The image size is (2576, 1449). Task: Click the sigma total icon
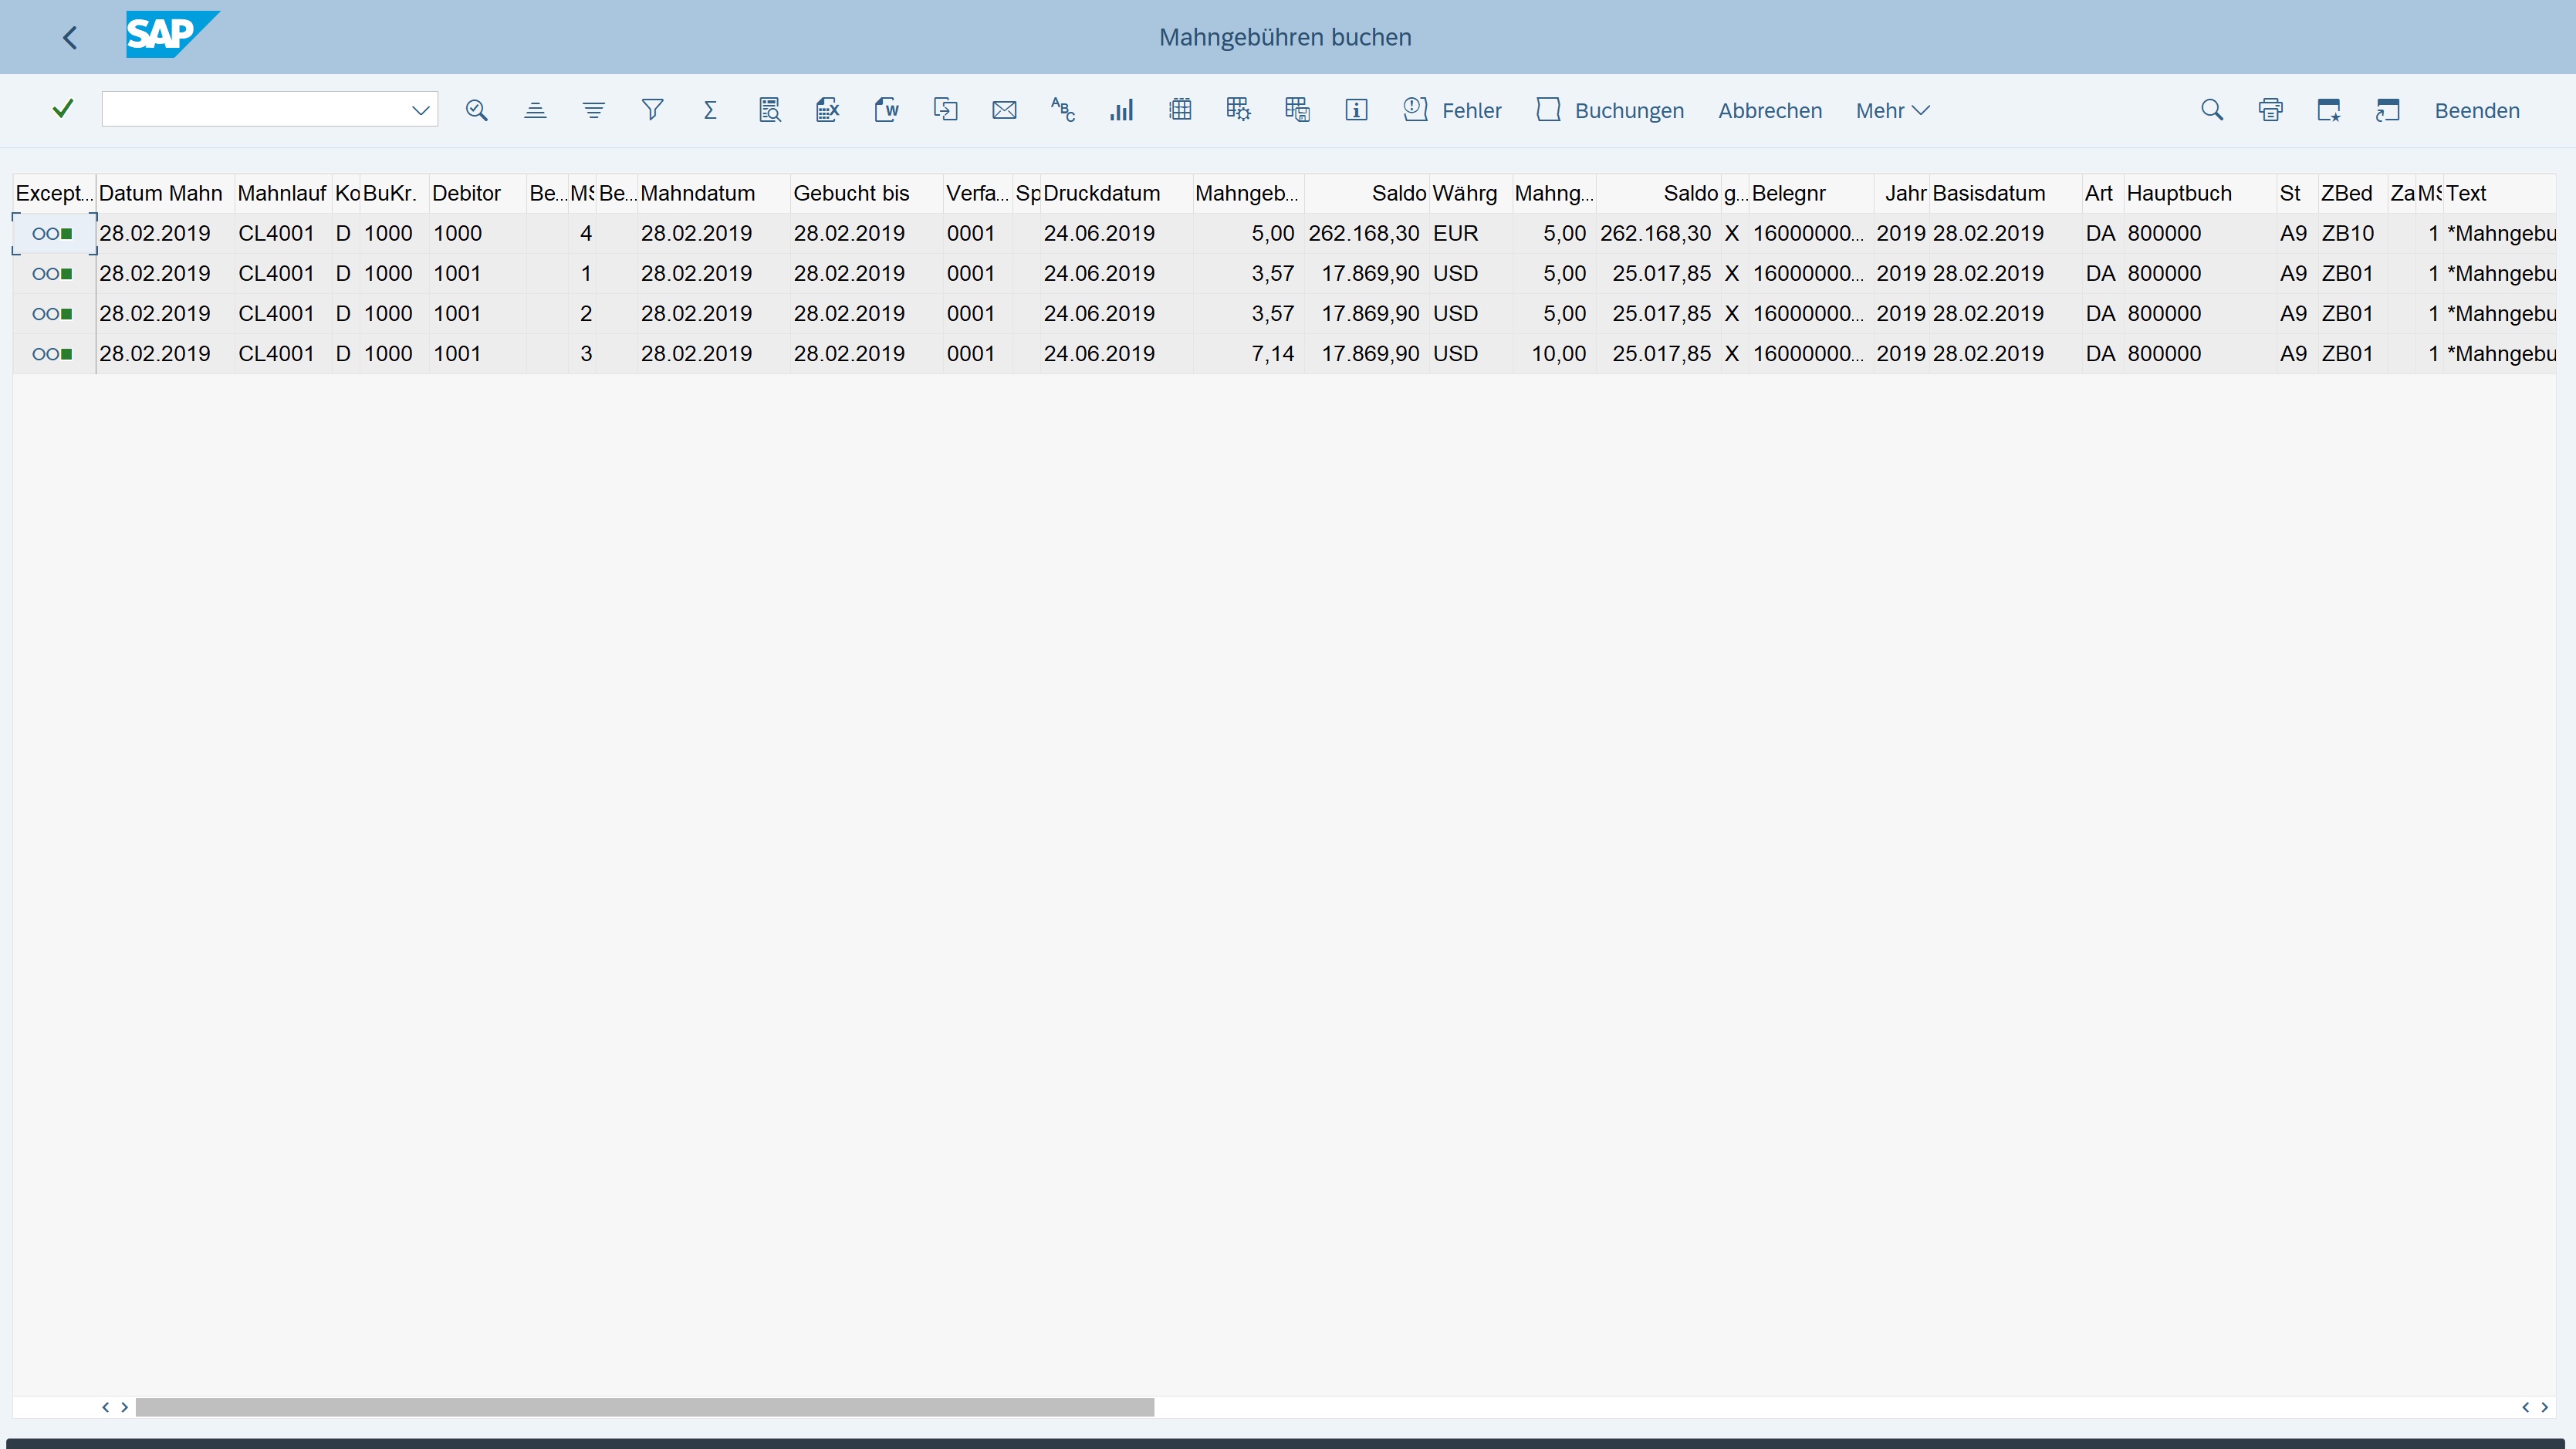tap(710, 110)
